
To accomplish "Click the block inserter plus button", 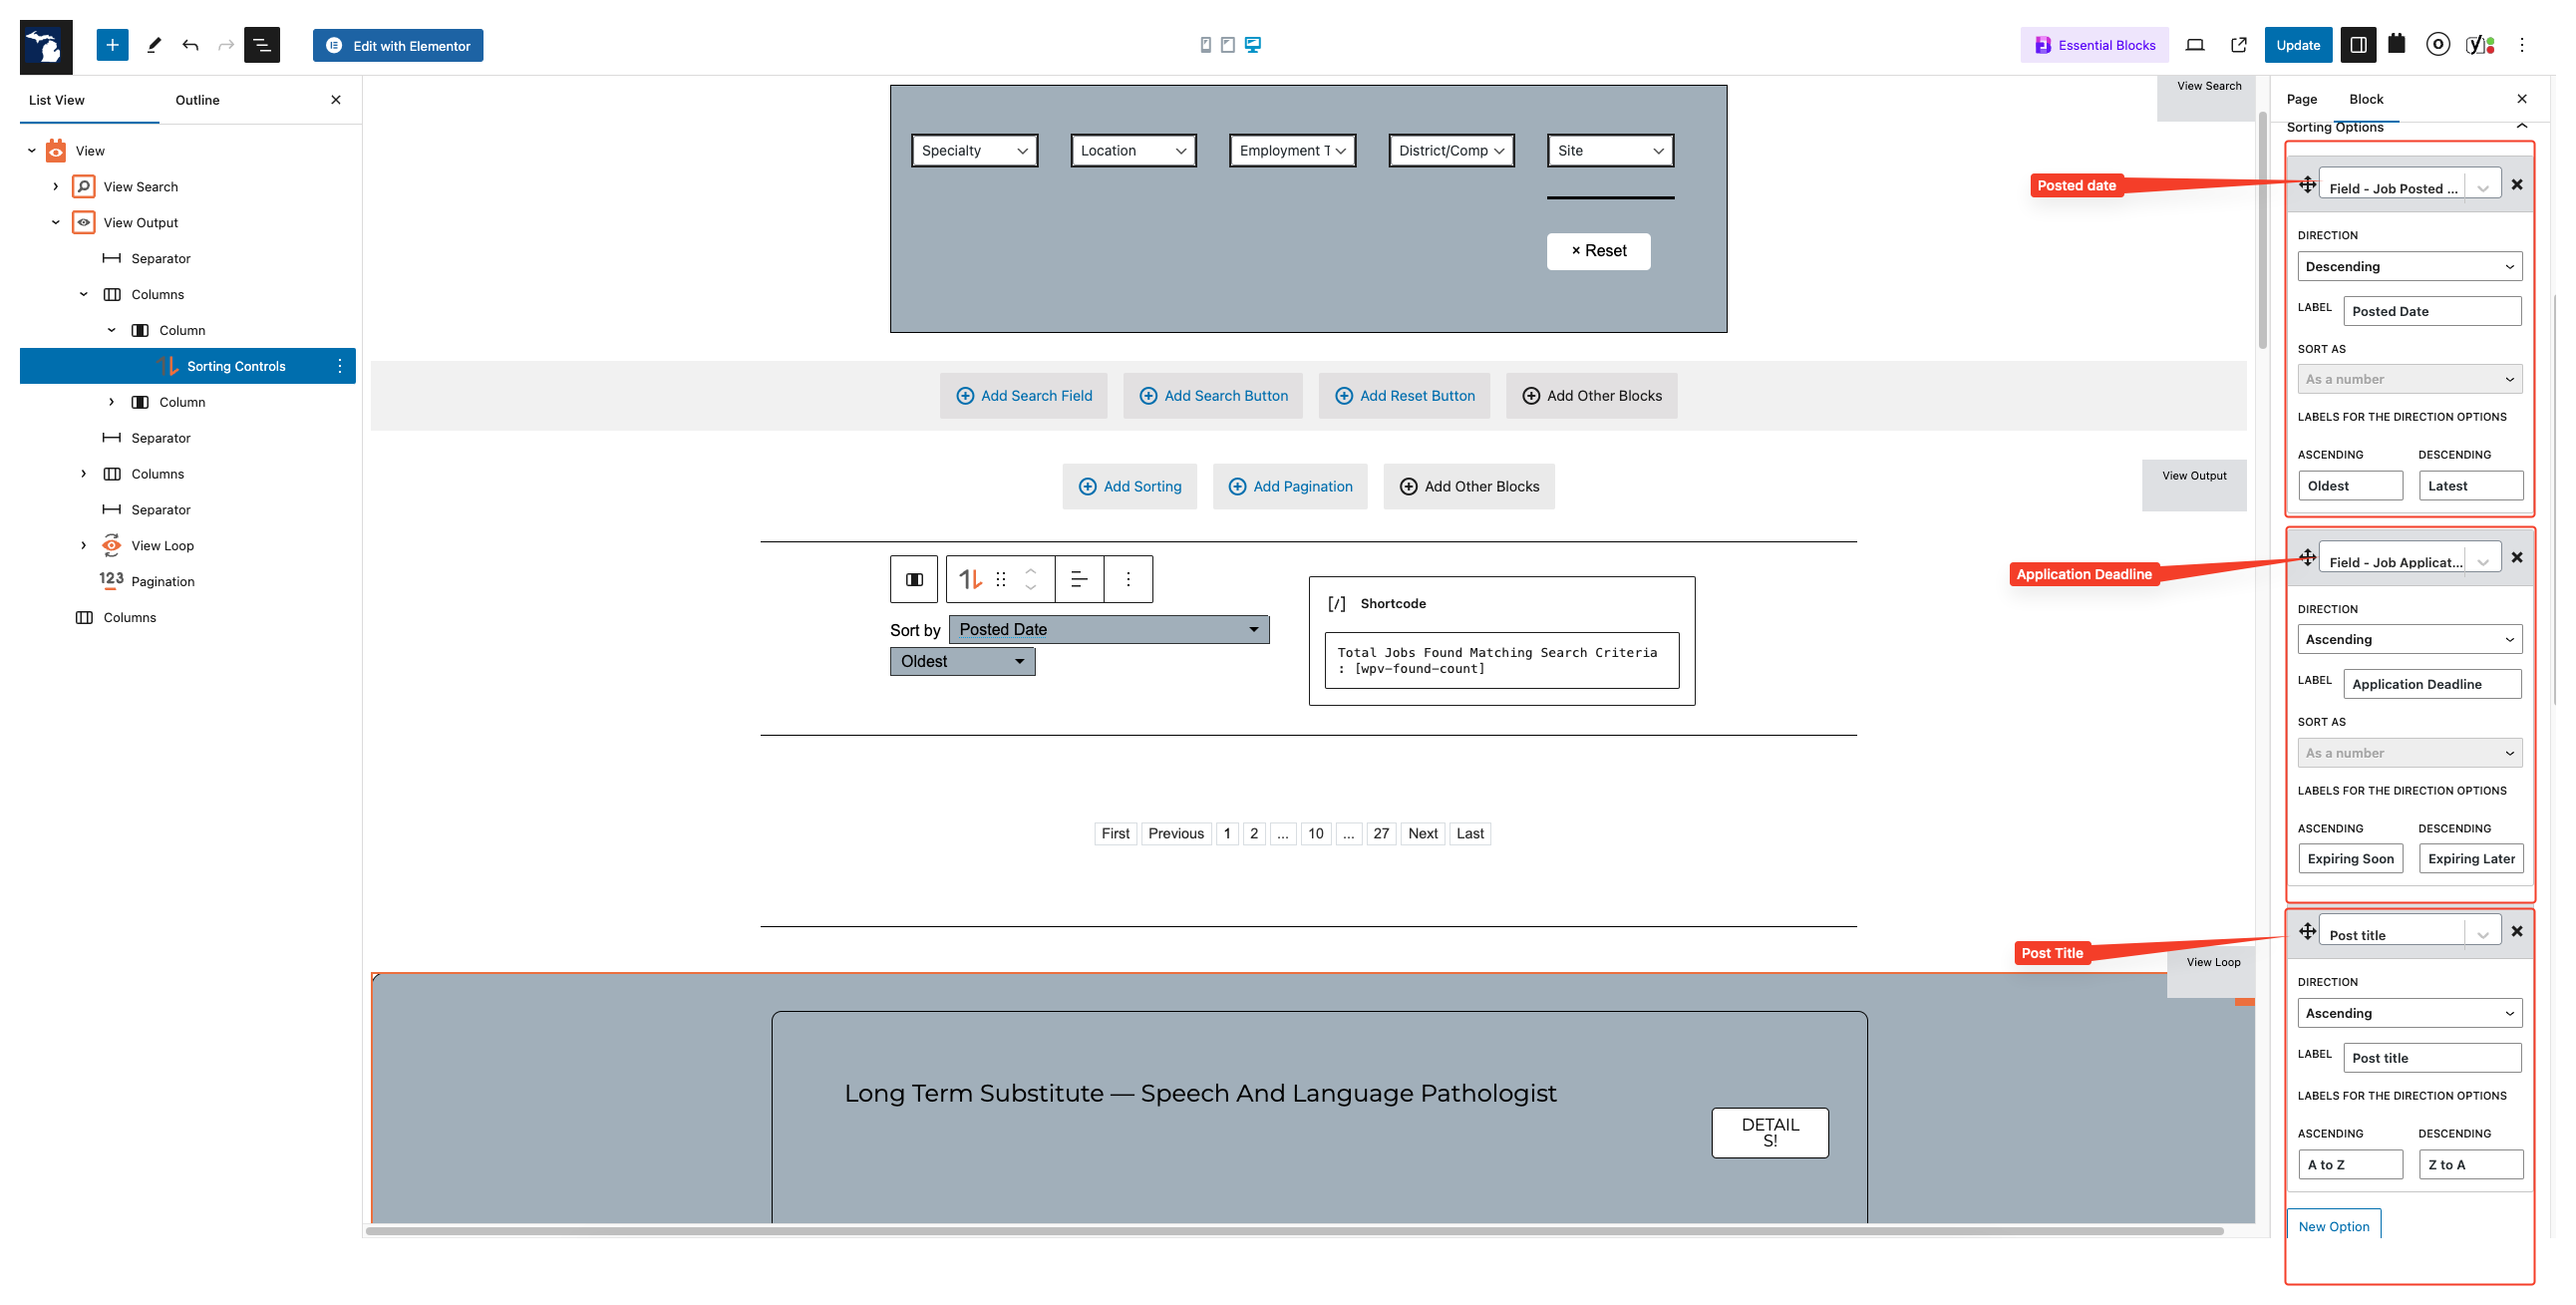I will 112,45.
